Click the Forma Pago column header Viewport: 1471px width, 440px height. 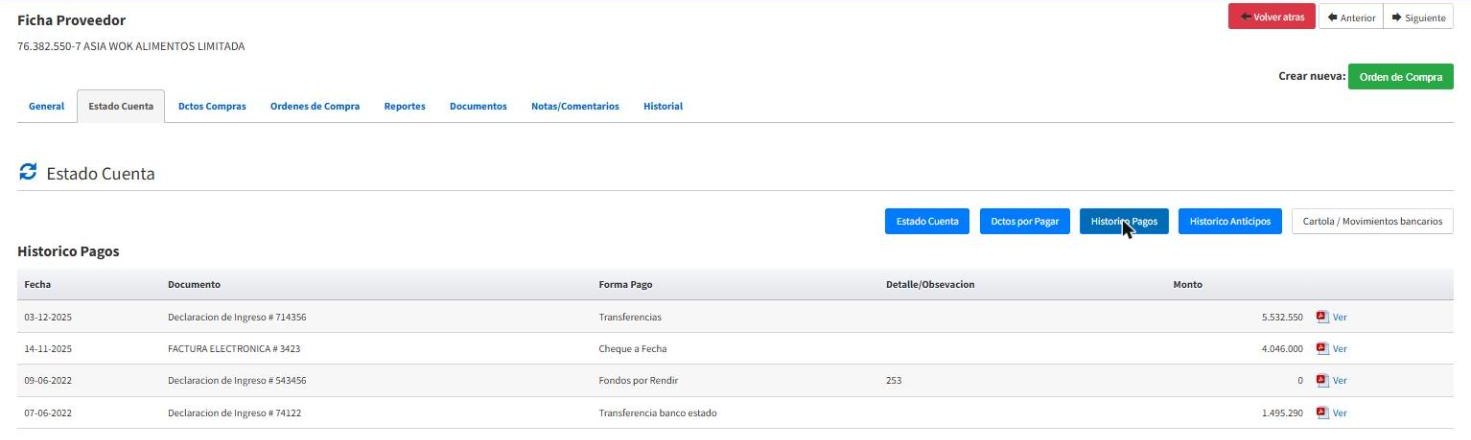click(625, 285)
